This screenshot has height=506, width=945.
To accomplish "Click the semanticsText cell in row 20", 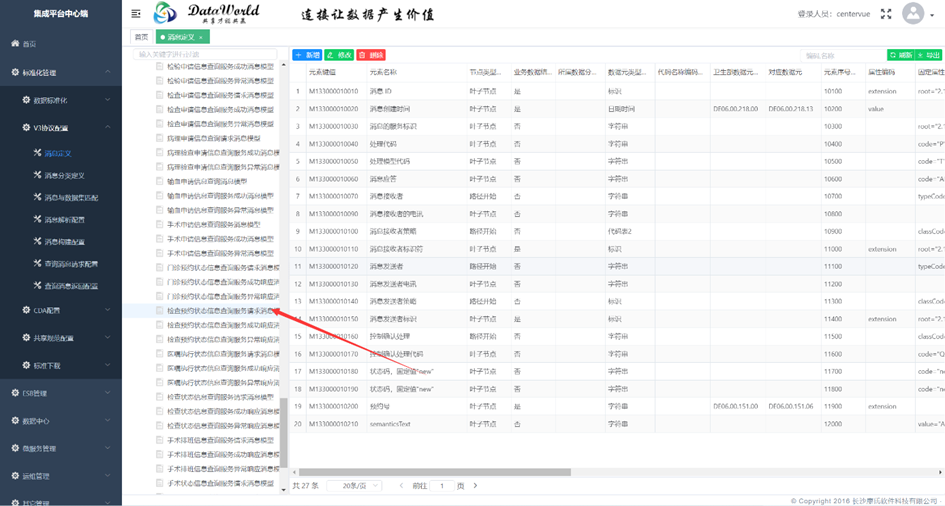I will [390, 424].
